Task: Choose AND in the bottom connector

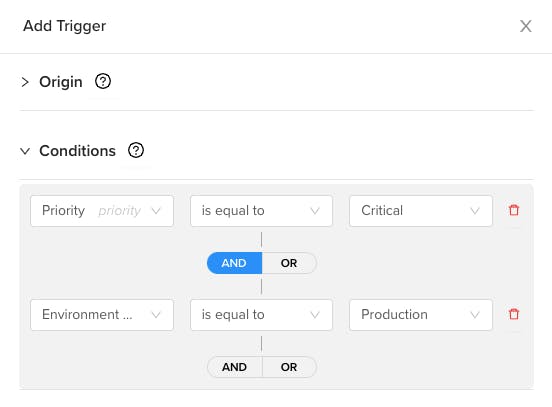Action: (234, 367)
